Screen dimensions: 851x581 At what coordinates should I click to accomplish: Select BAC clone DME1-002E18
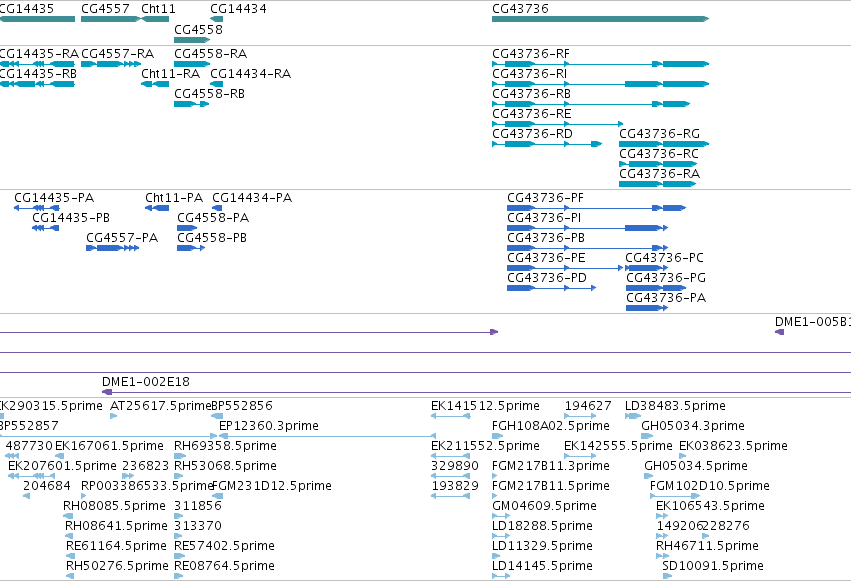(x=477, y=392)
